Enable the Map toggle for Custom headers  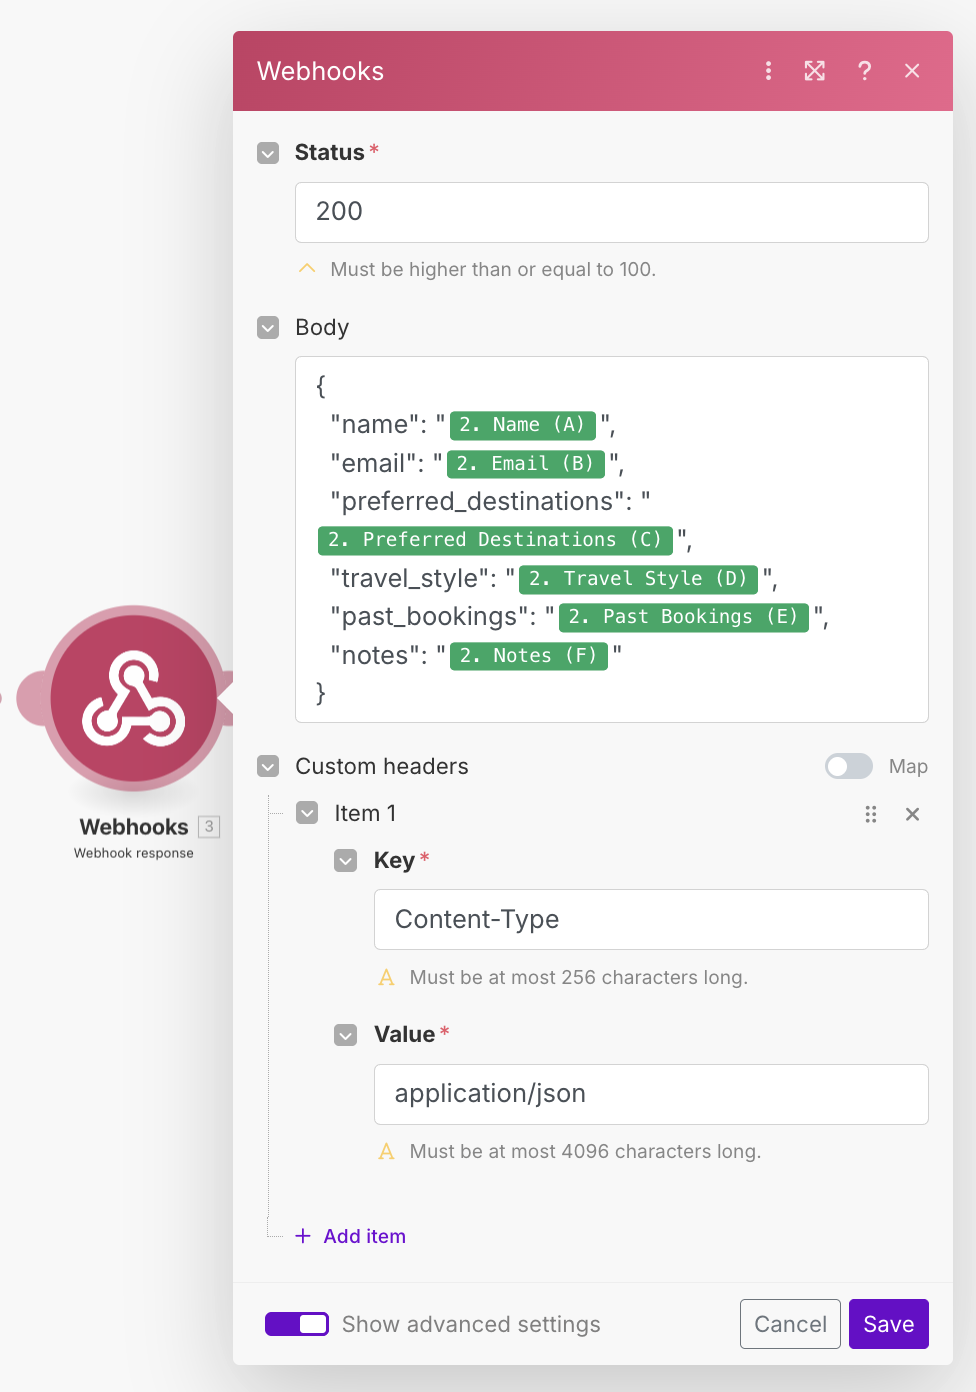click(848, 766)
